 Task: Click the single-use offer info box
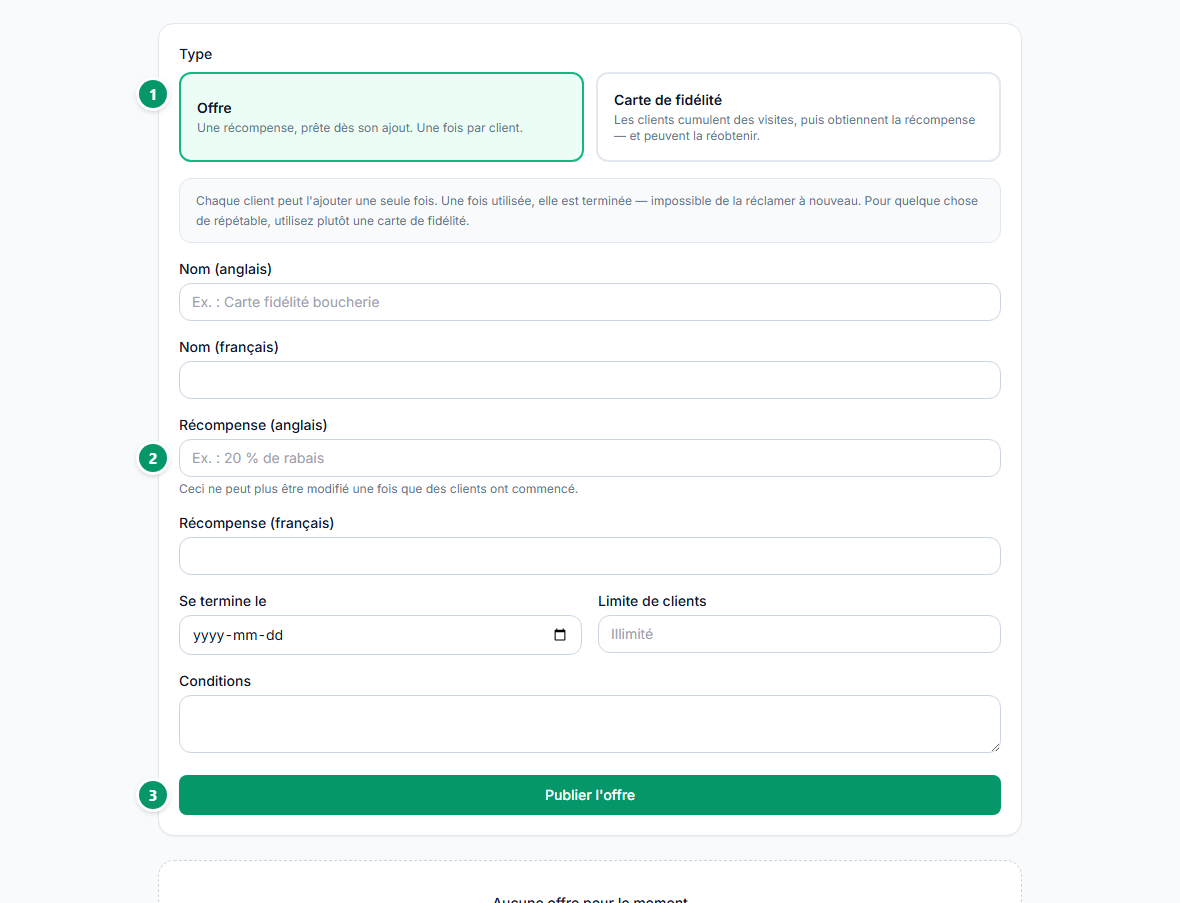click(x=590, y=211)
